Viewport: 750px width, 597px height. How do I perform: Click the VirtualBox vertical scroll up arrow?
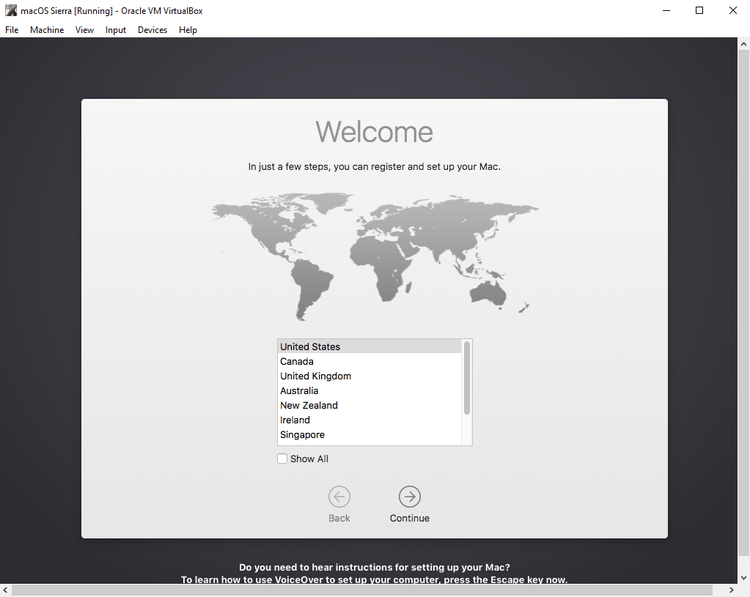click(x=743, y=44)
